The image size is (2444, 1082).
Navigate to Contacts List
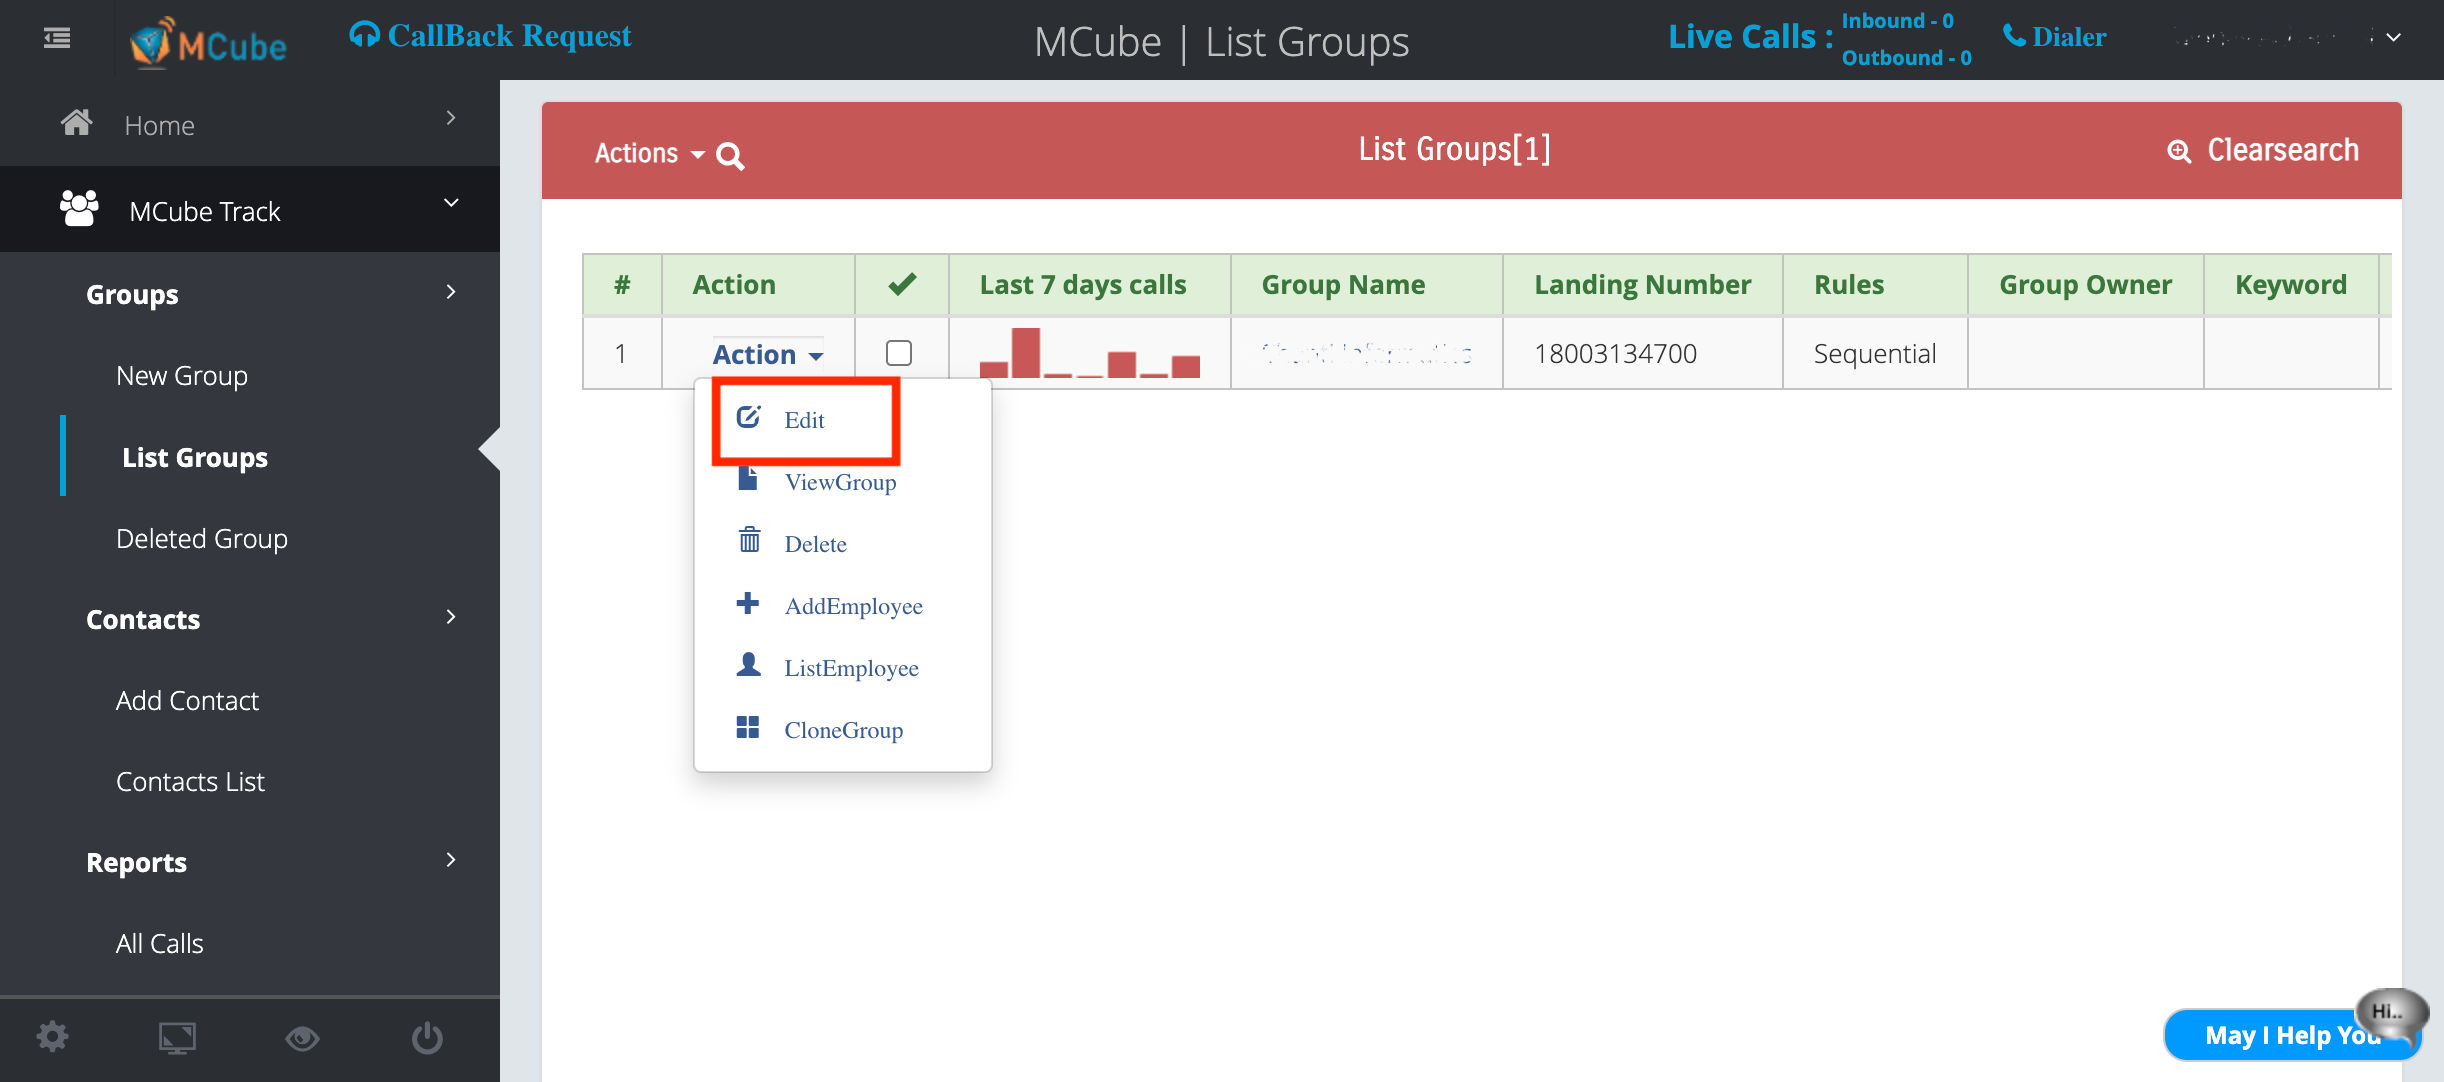coord(190,781)
